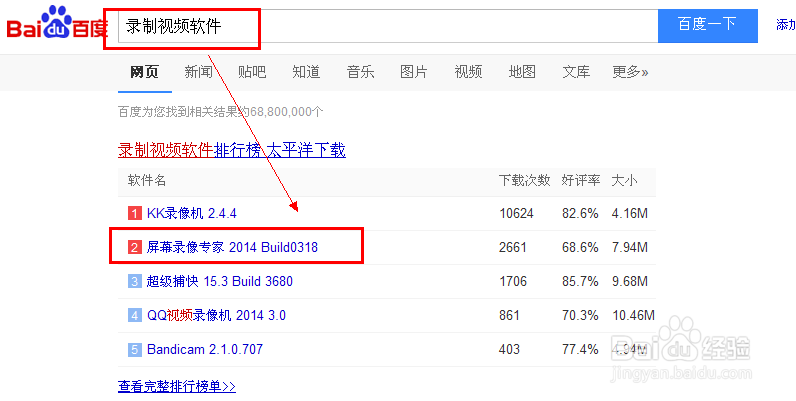This screenshot has height=401, width=796.
Task: Open 录制视频软件排行榜_太平洋下载 result link
Action: point(232,150)
